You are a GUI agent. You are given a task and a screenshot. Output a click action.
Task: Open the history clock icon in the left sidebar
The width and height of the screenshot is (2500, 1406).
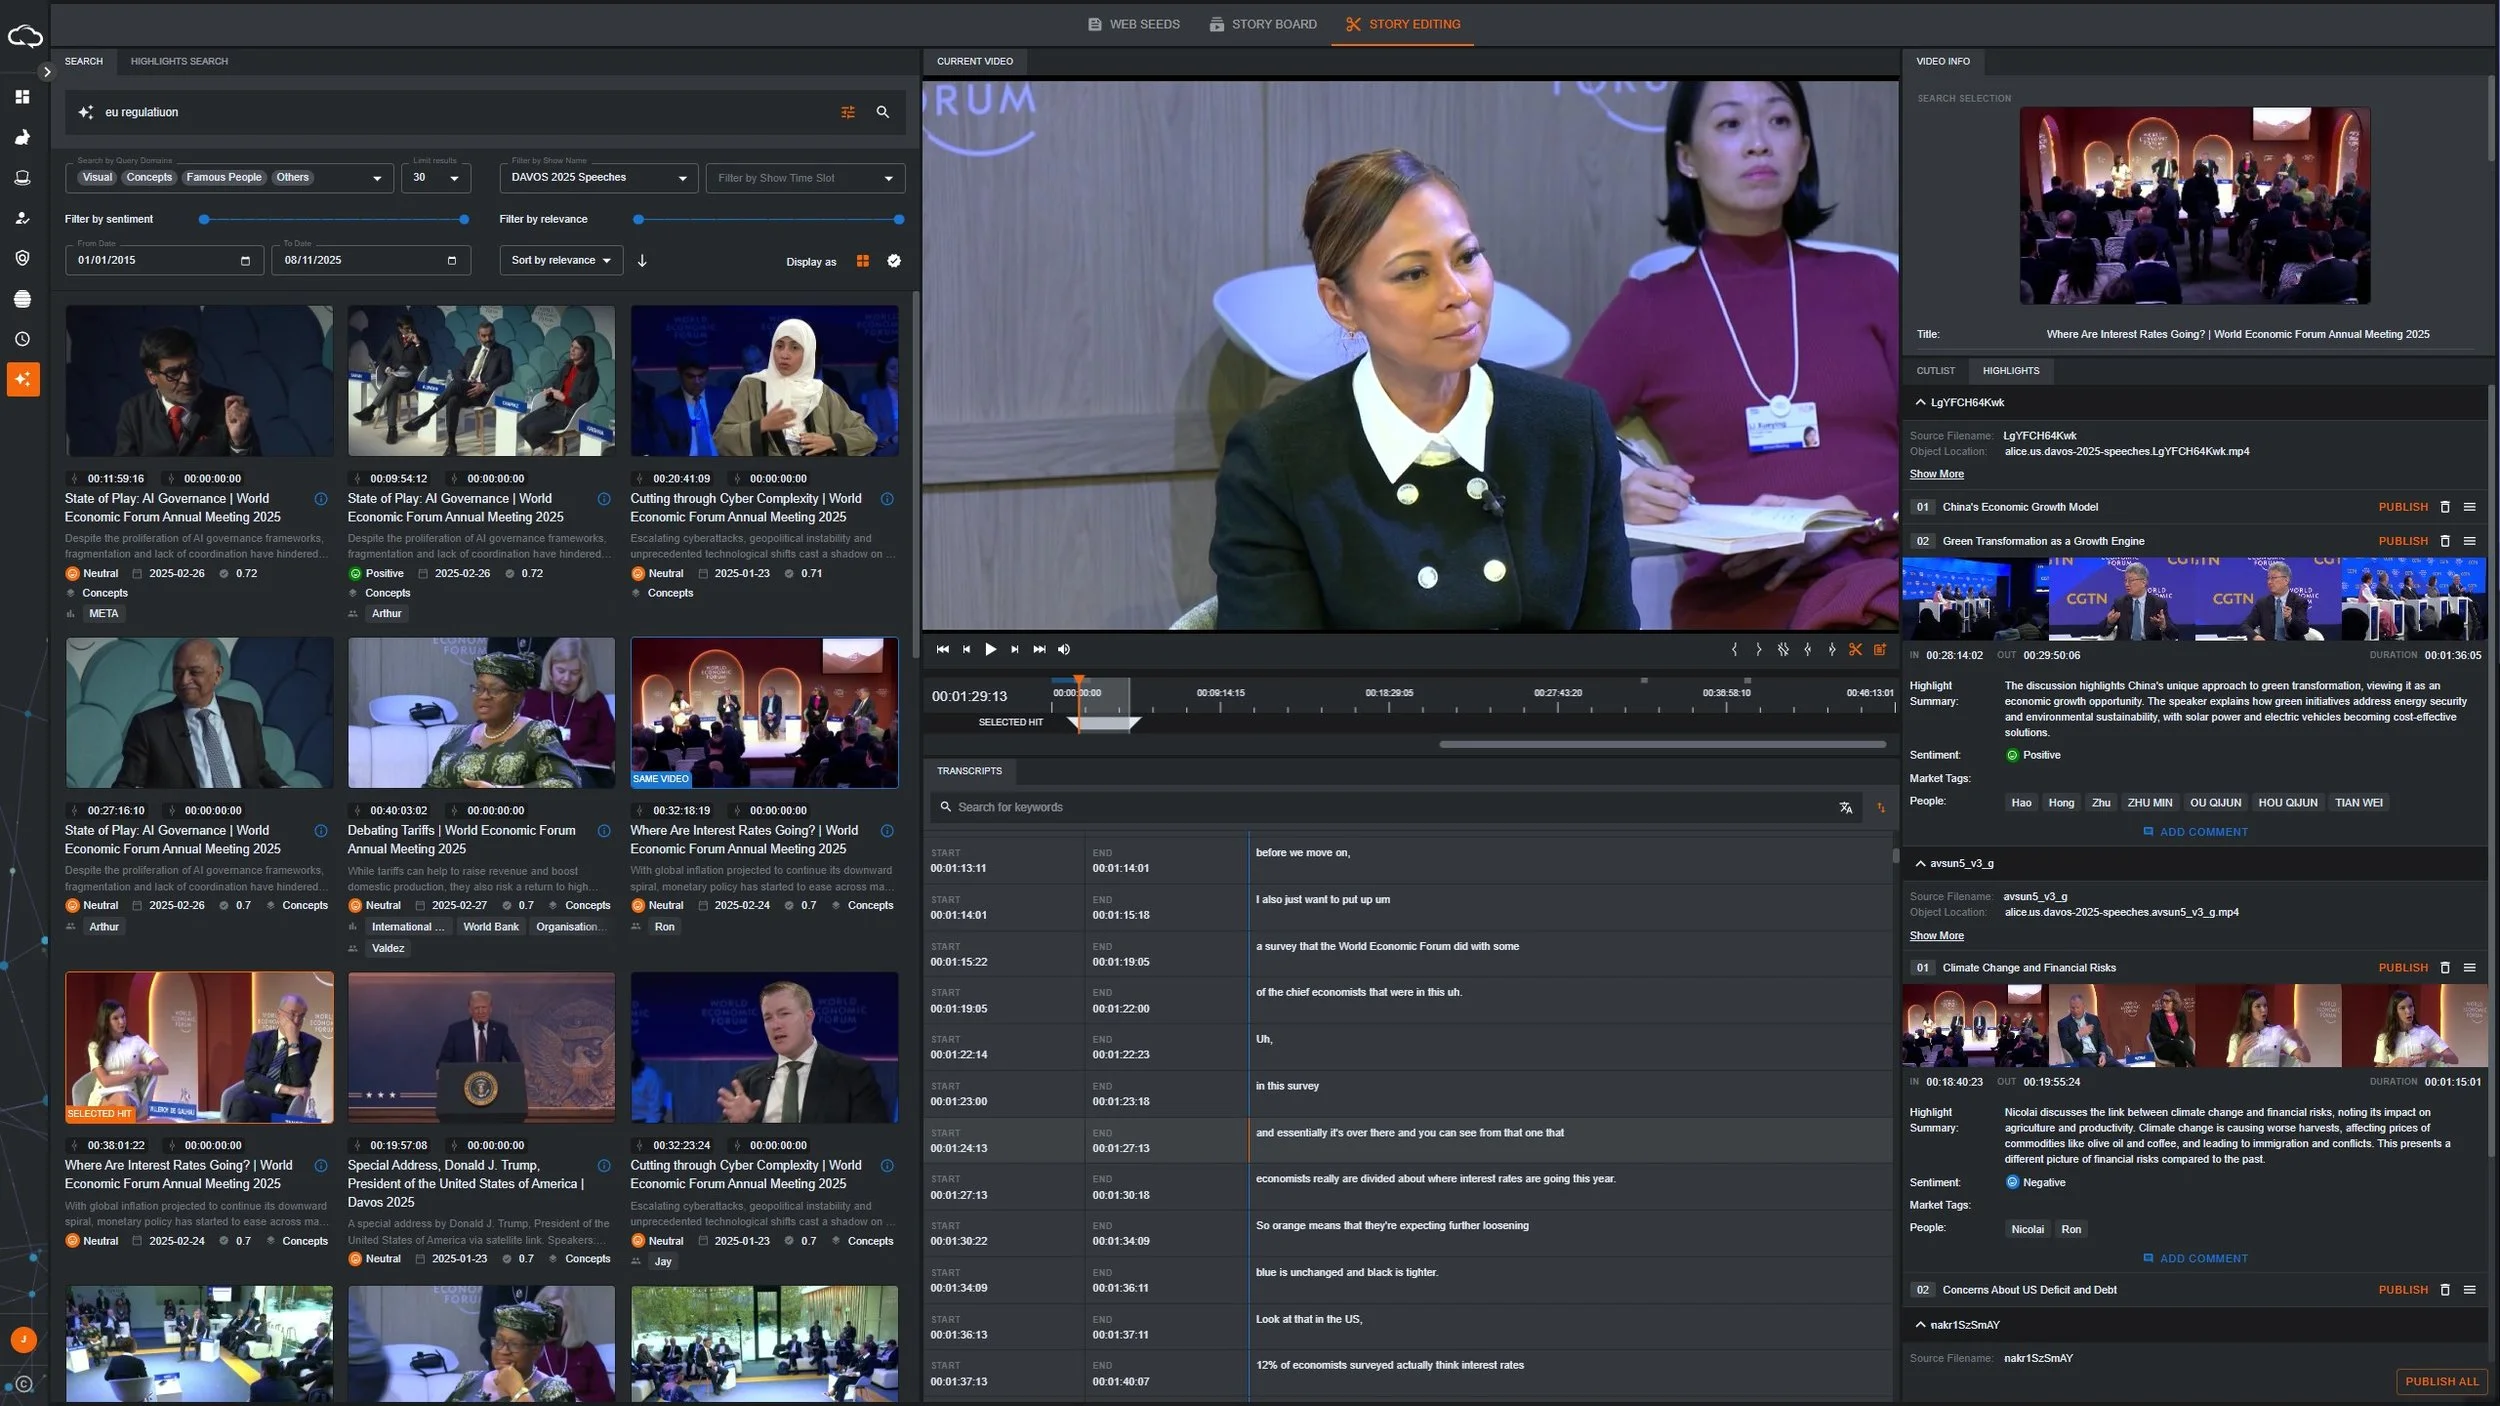pos(22,339)
